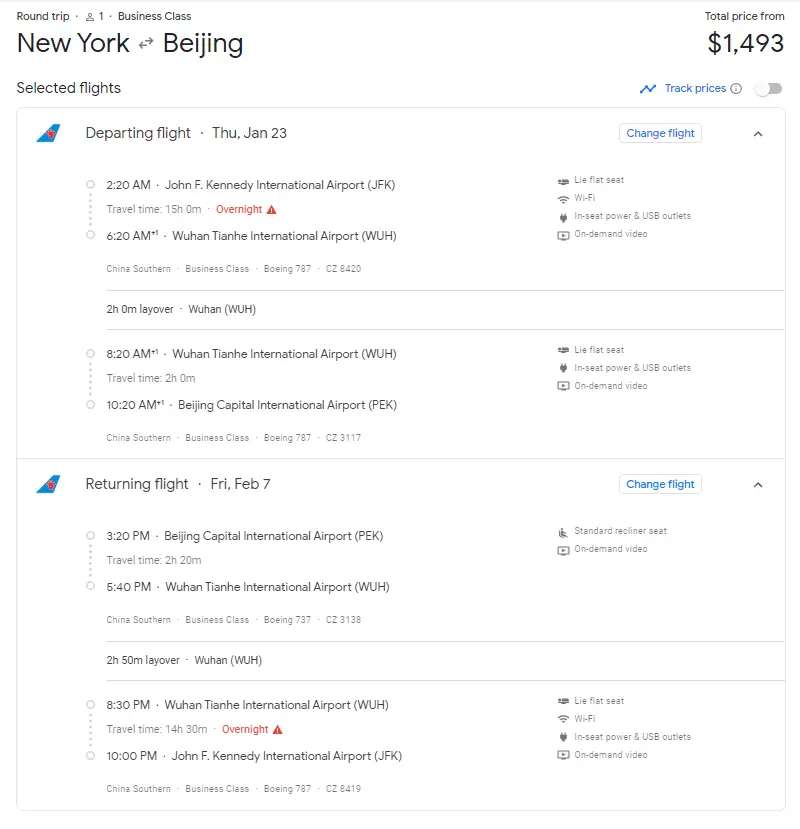Click the red Overnight warning icon for JFK departure
Viewport: 800px width, 829px height.
tap(271, 210)
